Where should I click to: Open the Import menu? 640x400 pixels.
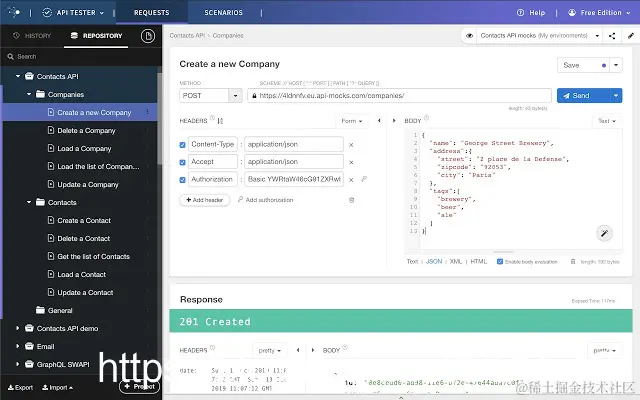click(58, 387)
